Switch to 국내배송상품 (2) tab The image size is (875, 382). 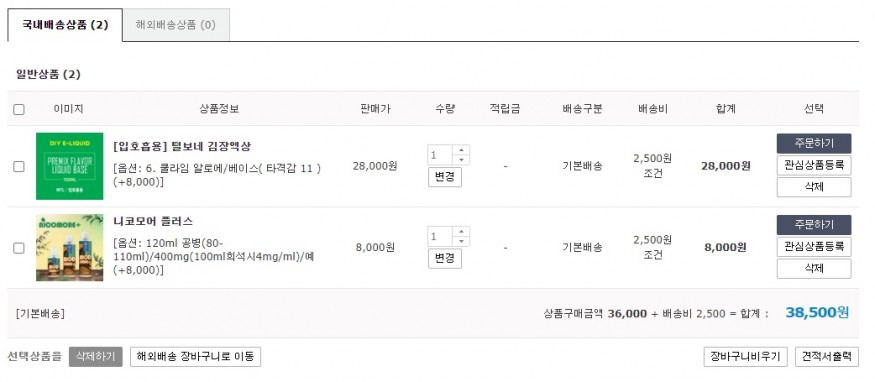65,25
